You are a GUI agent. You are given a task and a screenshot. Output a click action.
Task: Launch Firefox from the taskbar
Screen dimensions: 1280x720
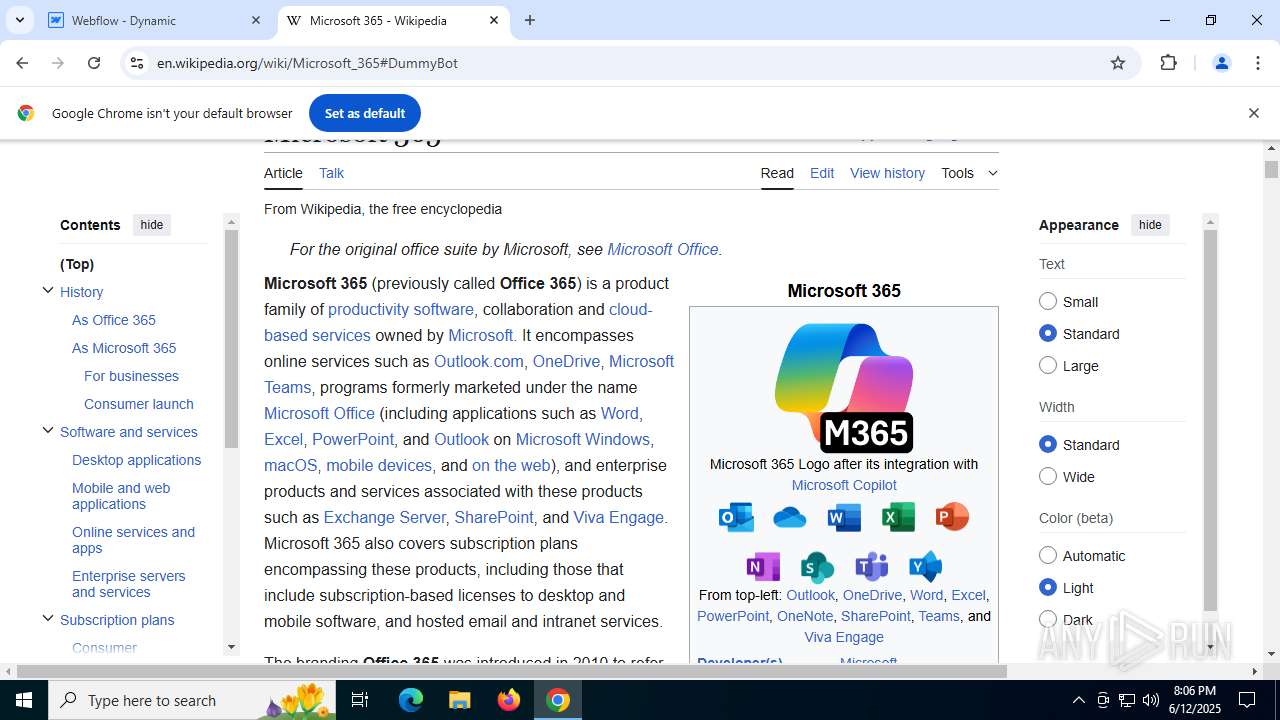(509, 700)
